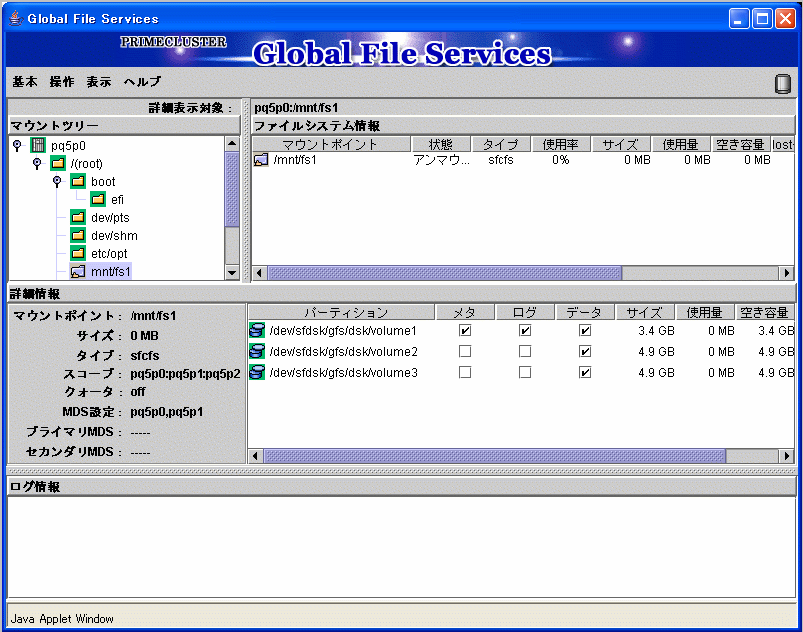Collapse the boot tree node
This screenshot has height=632, width=803.
pyautogui.click(x=57, y=181)
